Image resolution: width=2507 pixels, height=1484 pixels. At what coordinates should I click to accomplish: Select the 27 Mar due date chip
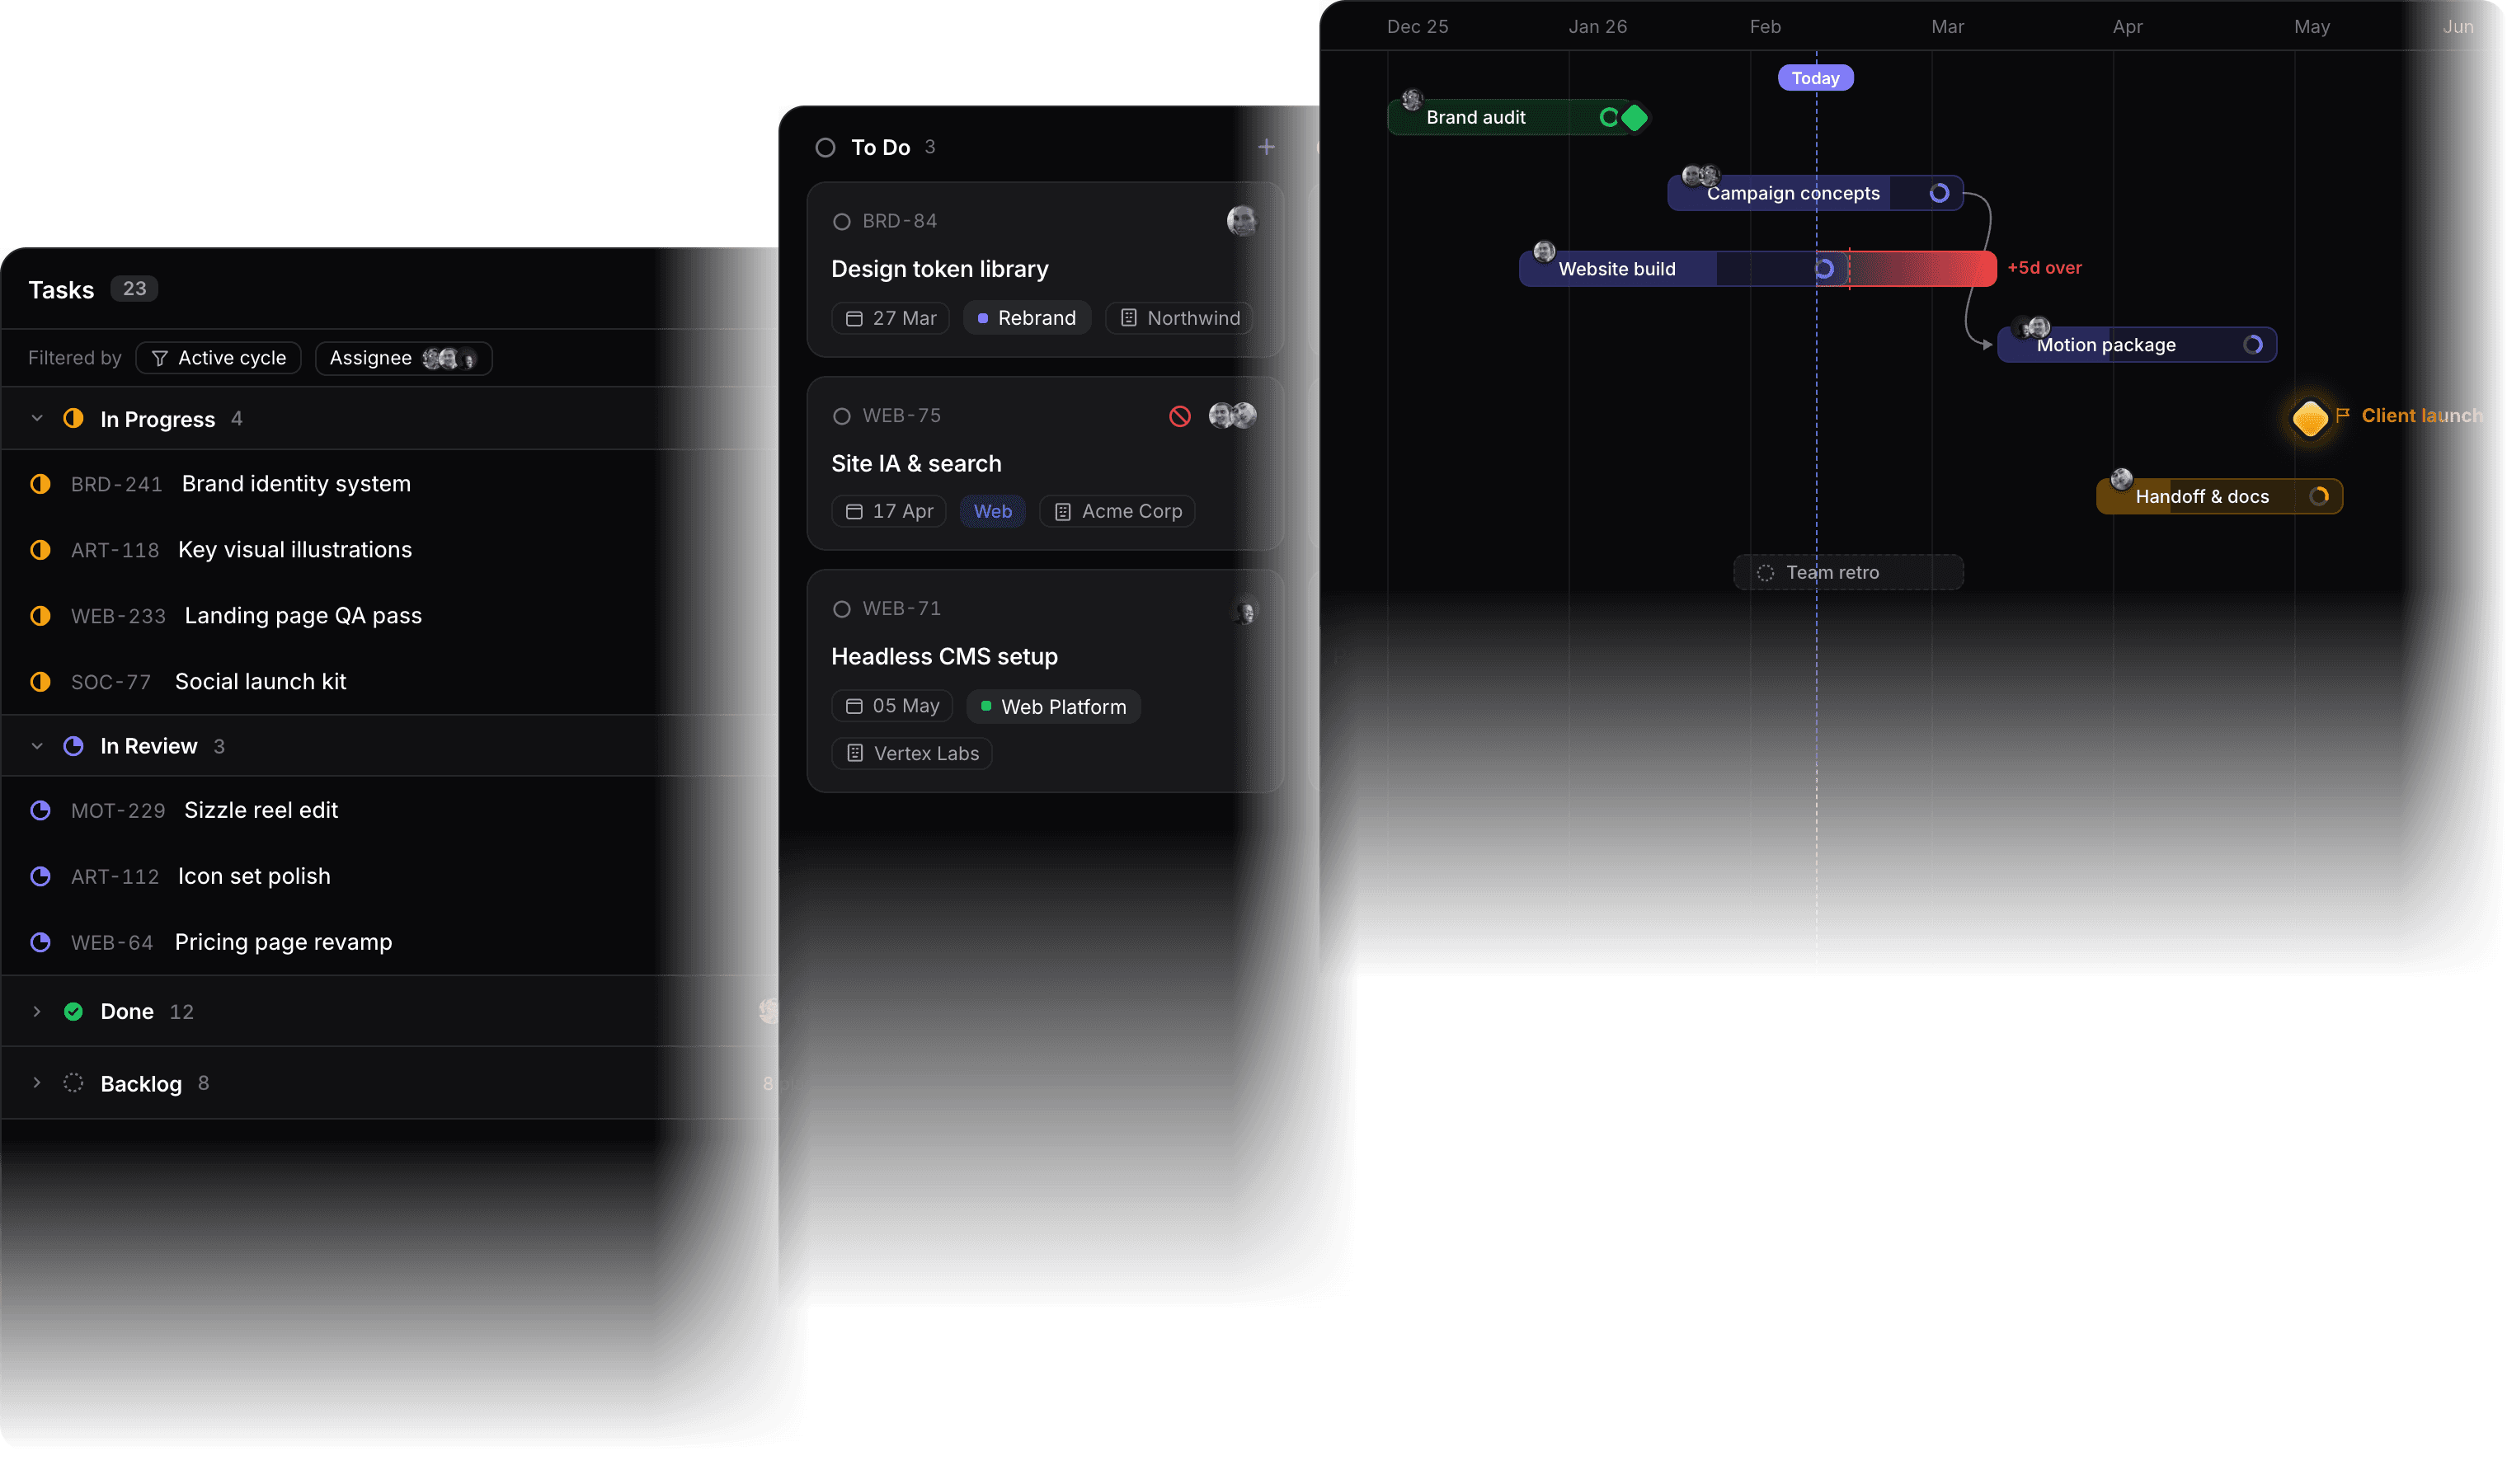890,318
